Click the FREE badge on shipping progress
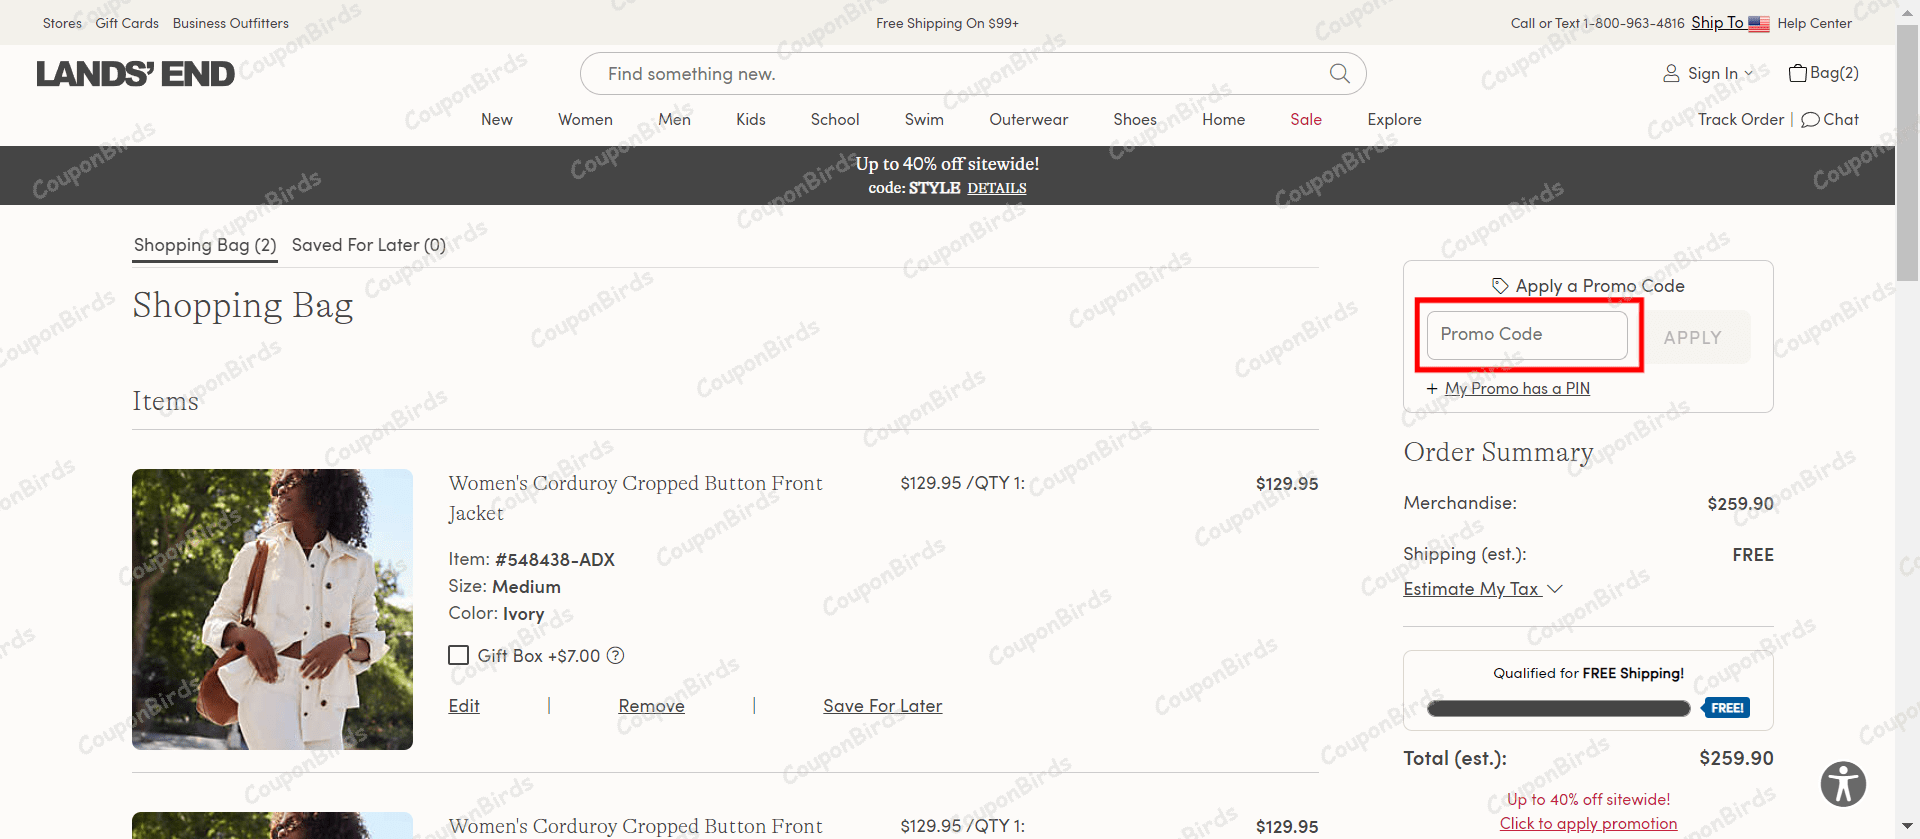The height and width of the screenshot is (839, 1920). click(x=1726, y=708)
